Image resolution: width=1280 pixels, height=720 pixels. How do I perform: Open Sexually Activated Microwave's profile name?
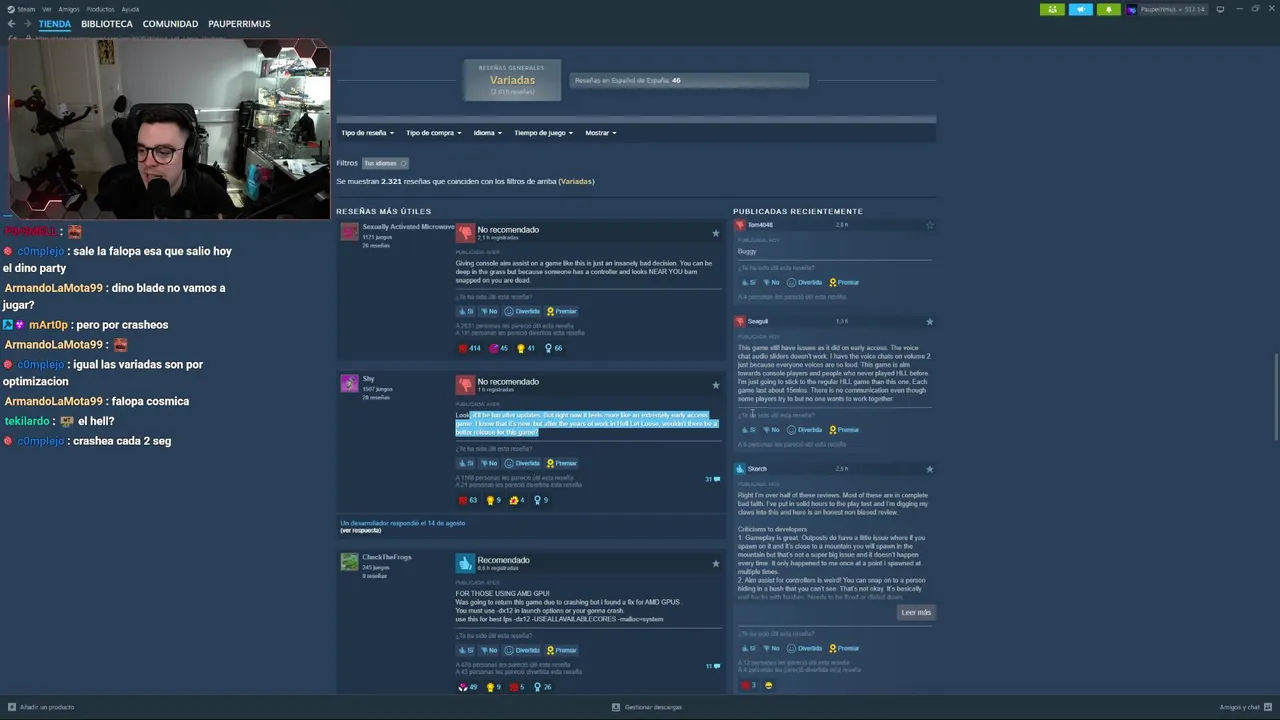click(x=408, y=227)
